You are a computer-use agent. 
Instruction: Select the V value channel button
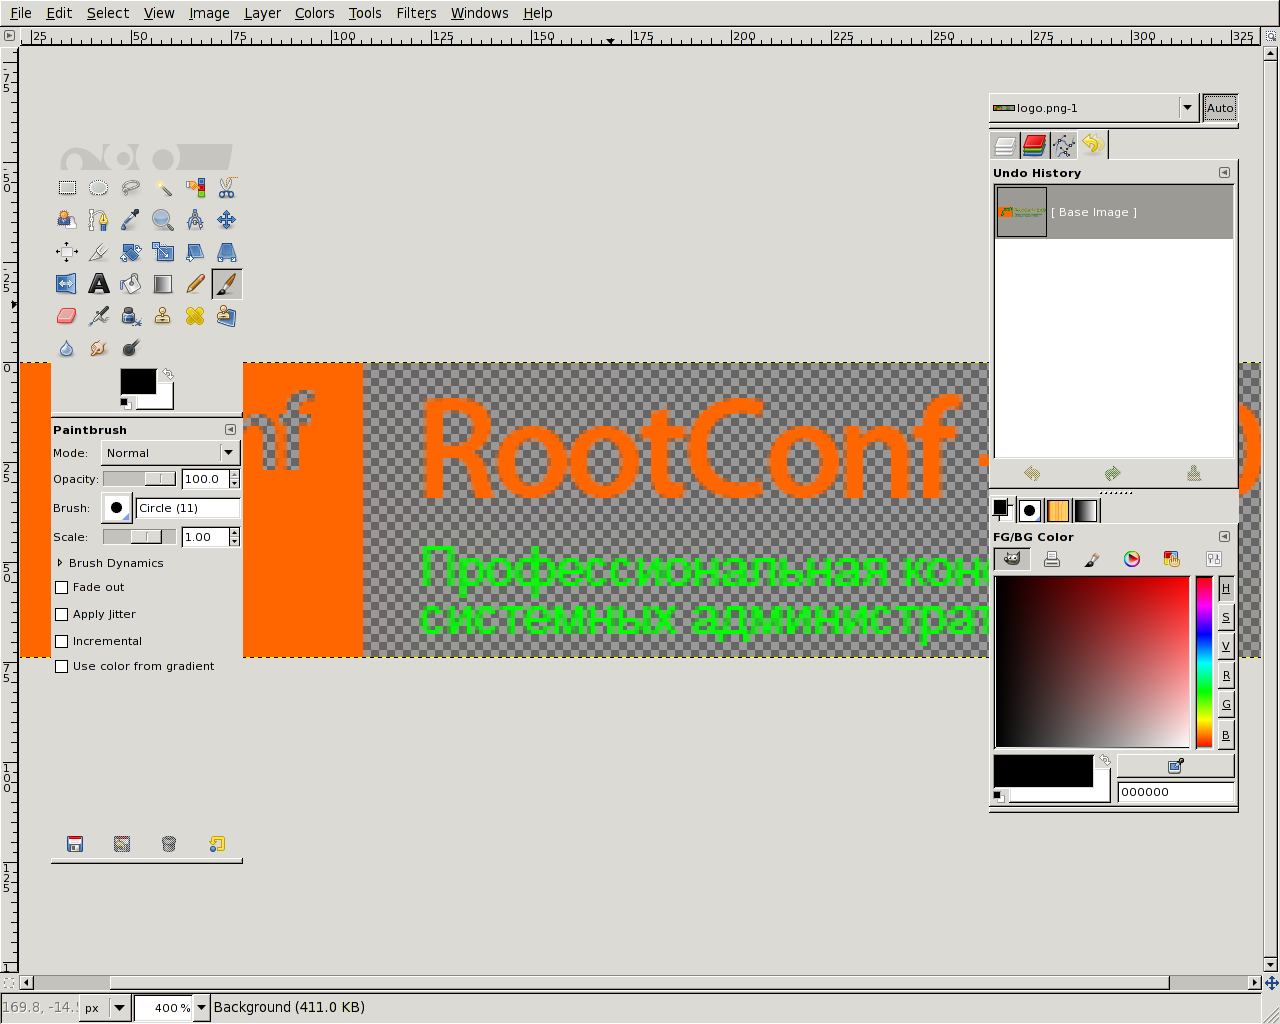1226,646
